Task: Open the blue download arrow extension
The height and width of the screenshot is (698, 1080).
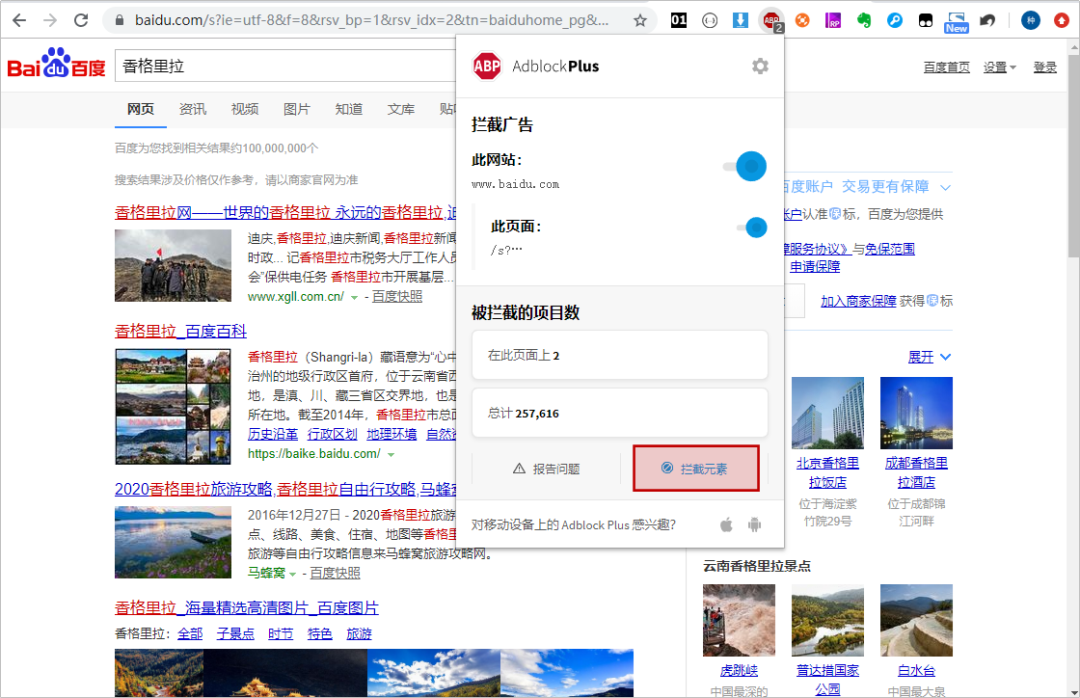Action: [740, 20]
